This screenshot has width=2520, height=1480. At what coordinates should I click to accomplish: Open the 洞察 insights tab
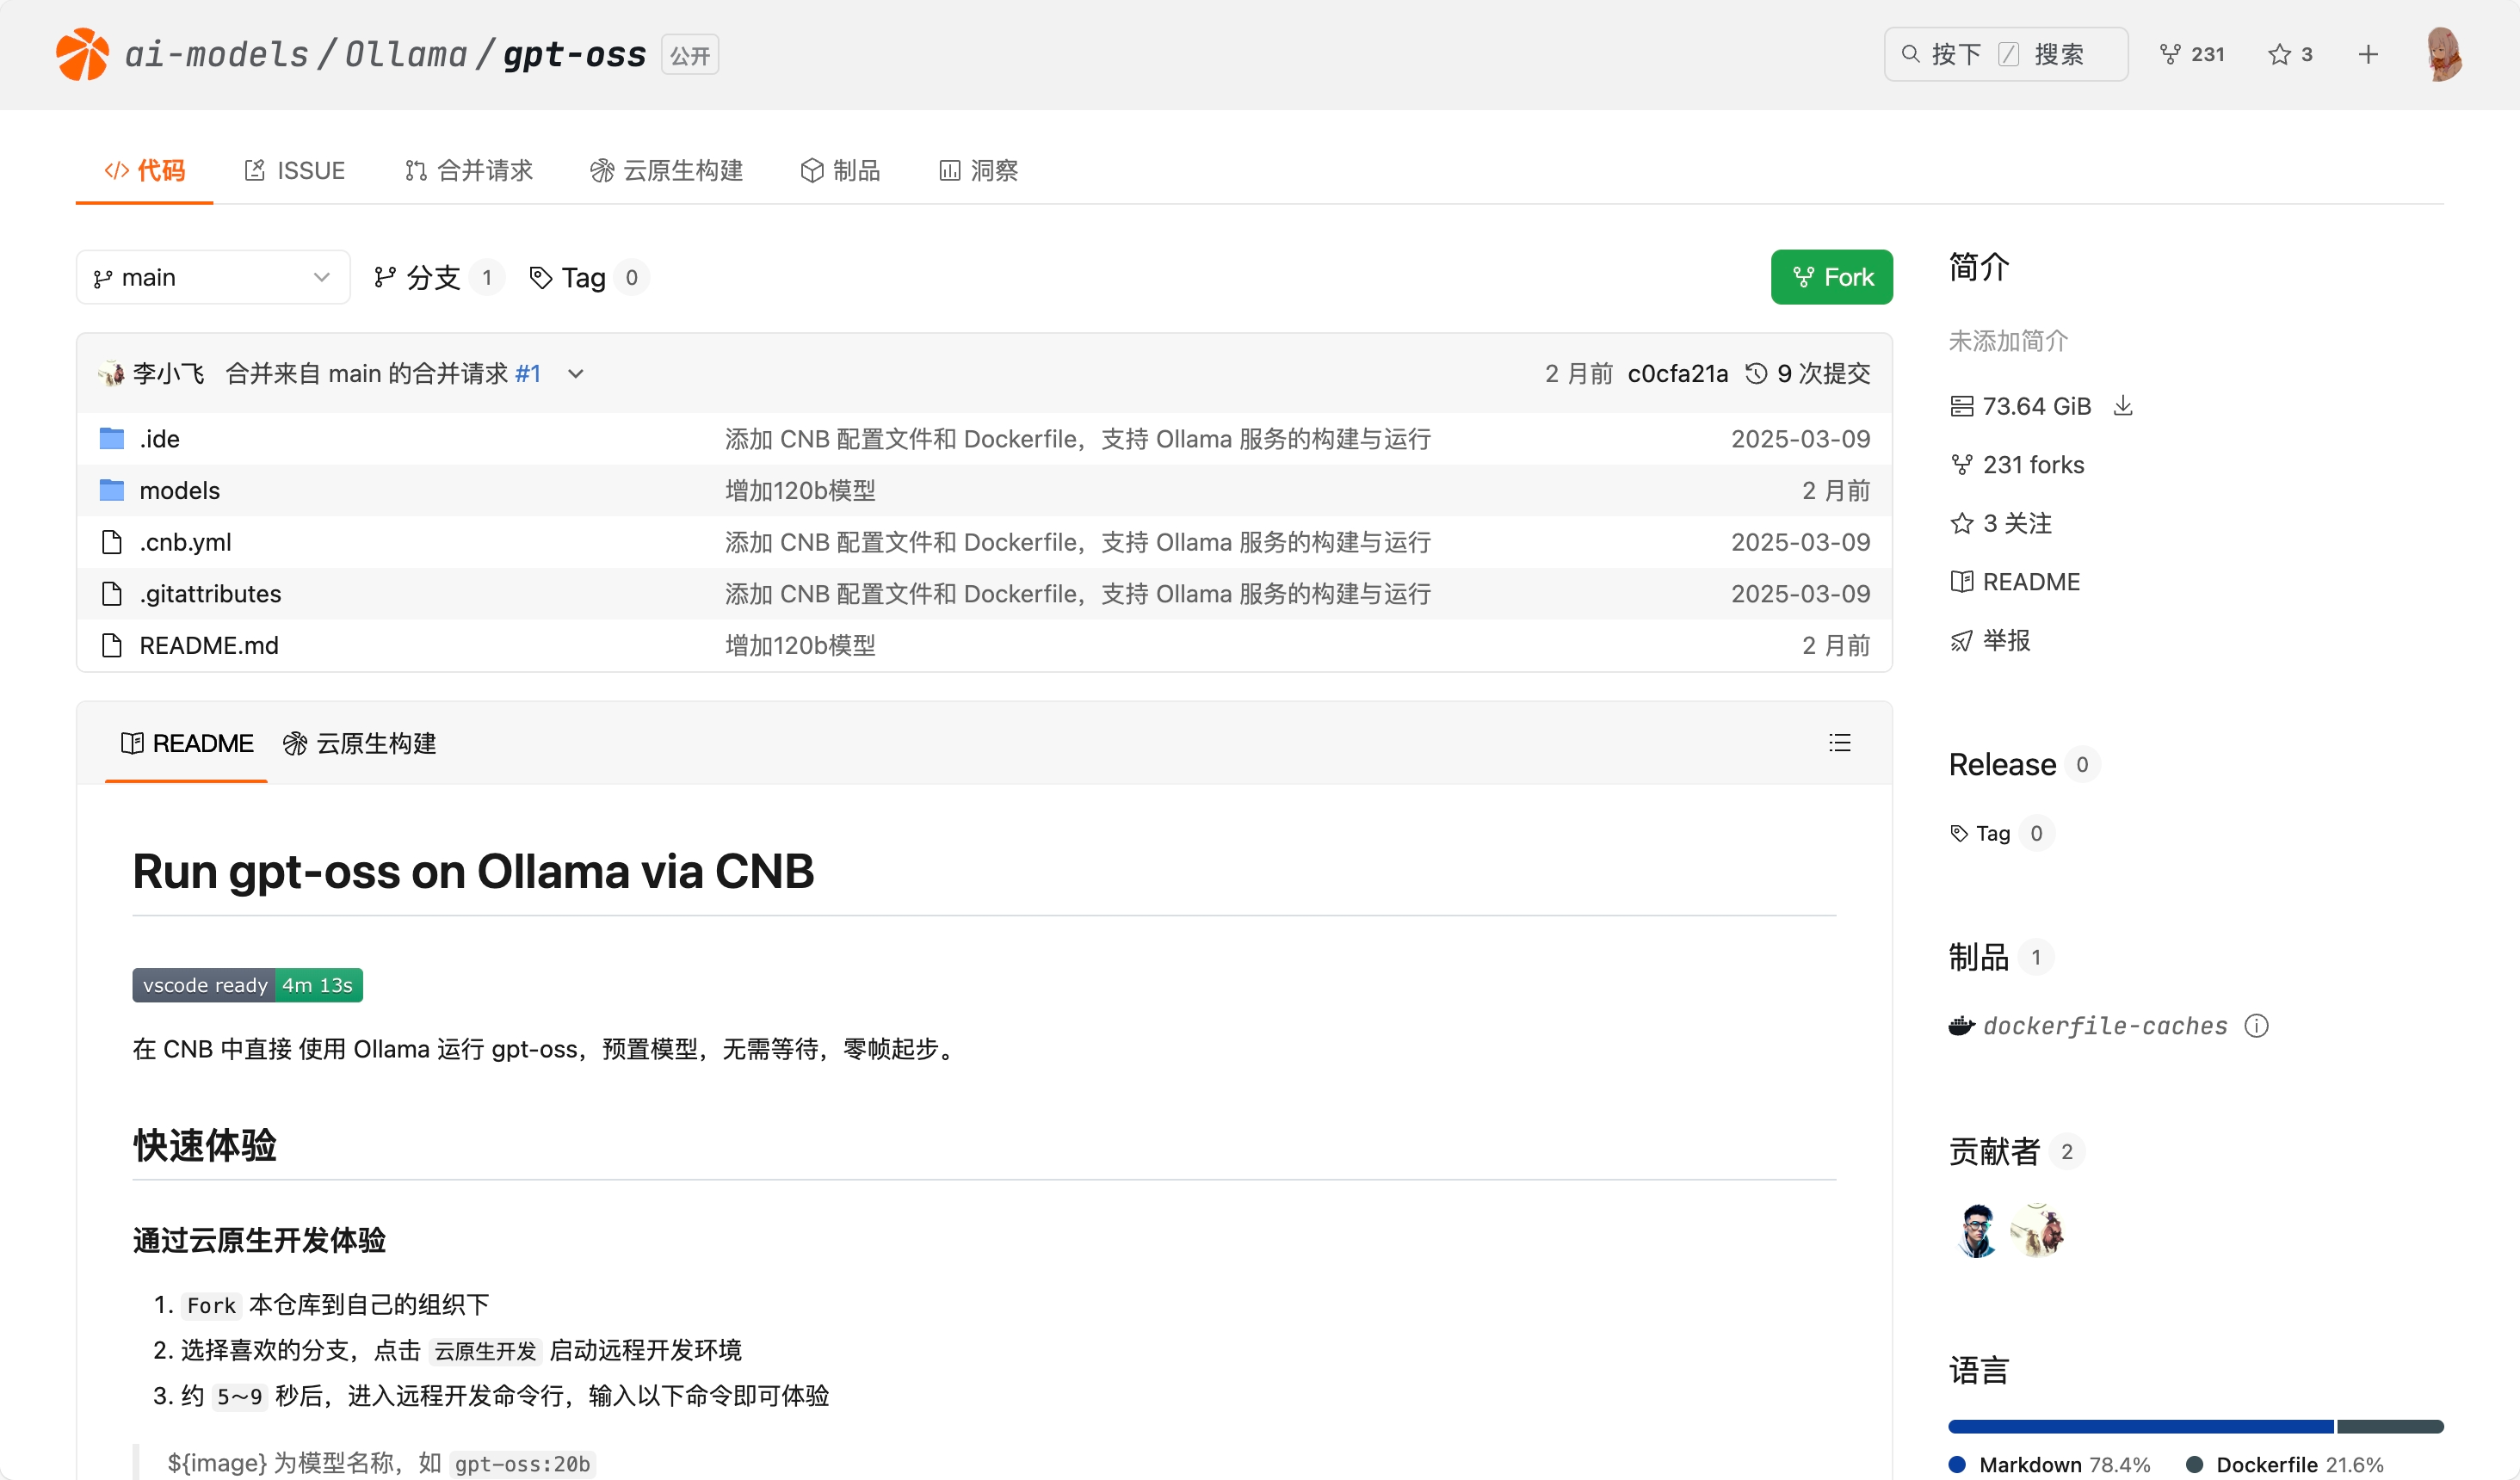(979, 171)
